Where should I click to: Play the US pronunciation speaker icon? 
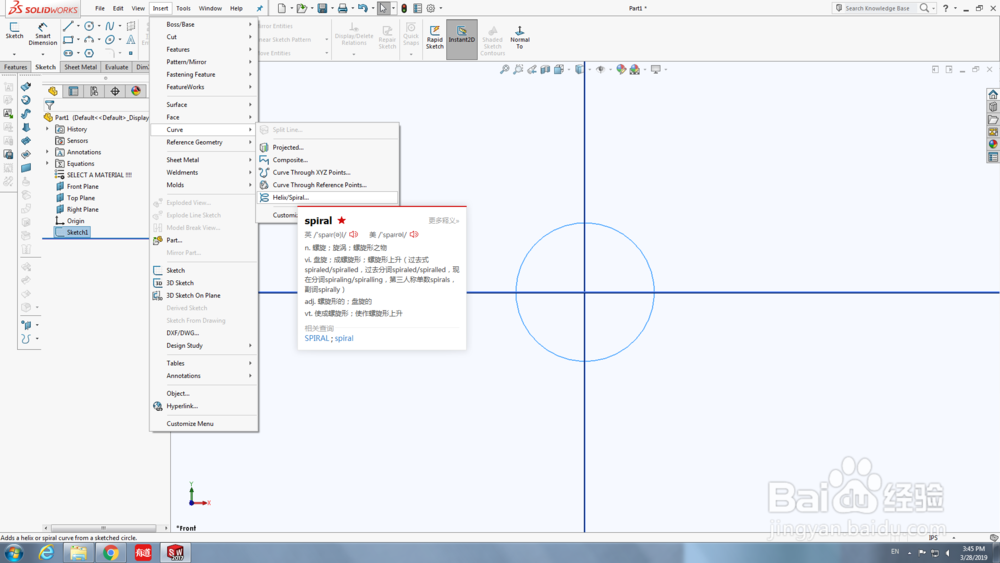(x=414, y=235)
